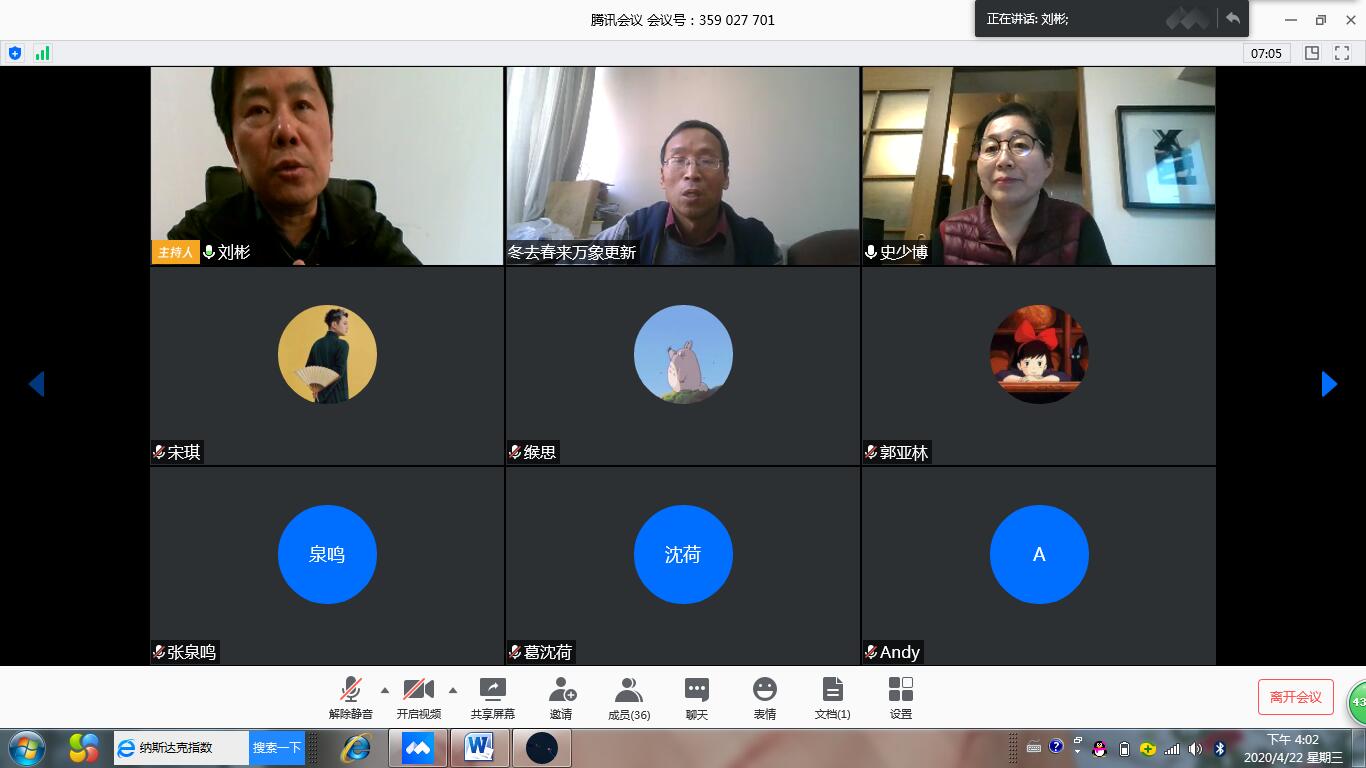Go to next page of participants

[1329, 384]
